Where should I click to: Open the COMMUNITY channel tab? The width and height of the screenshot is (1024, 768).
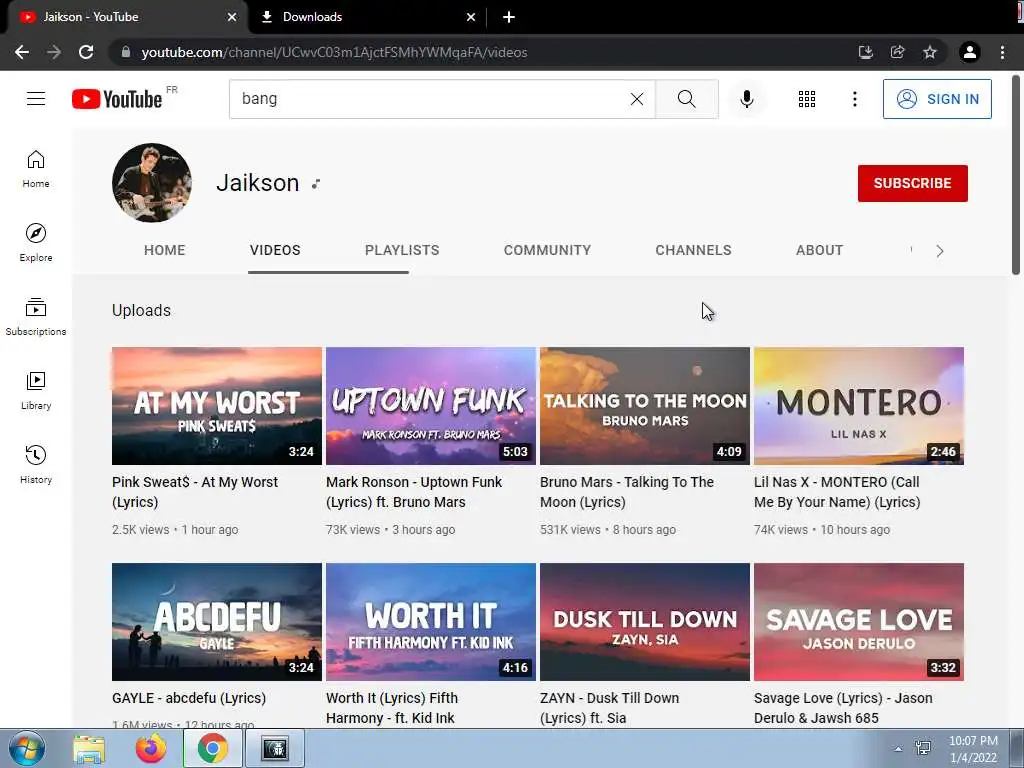[547, 250]
